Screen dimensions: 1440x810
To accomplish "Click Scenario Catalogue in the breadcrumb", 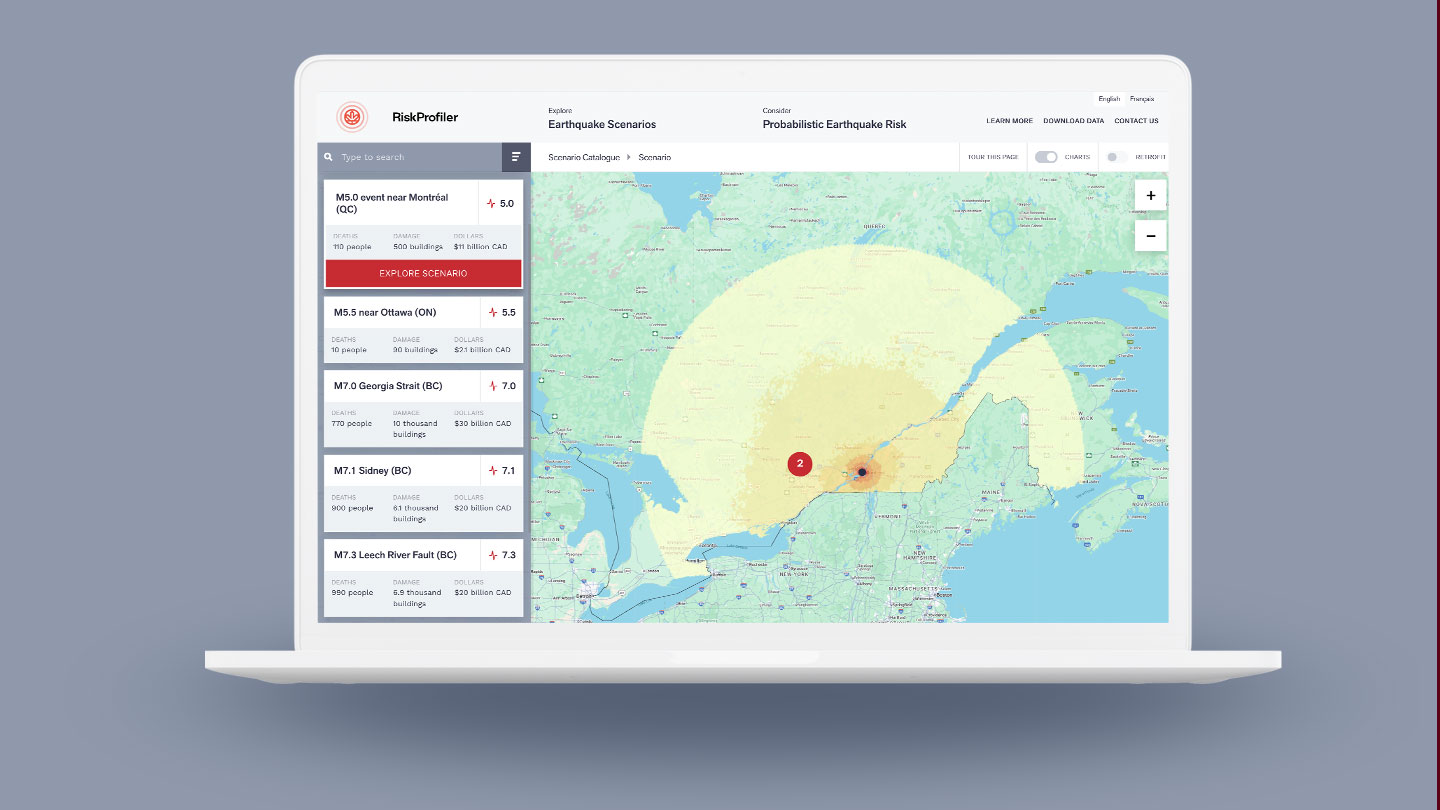I will [583, 158].
